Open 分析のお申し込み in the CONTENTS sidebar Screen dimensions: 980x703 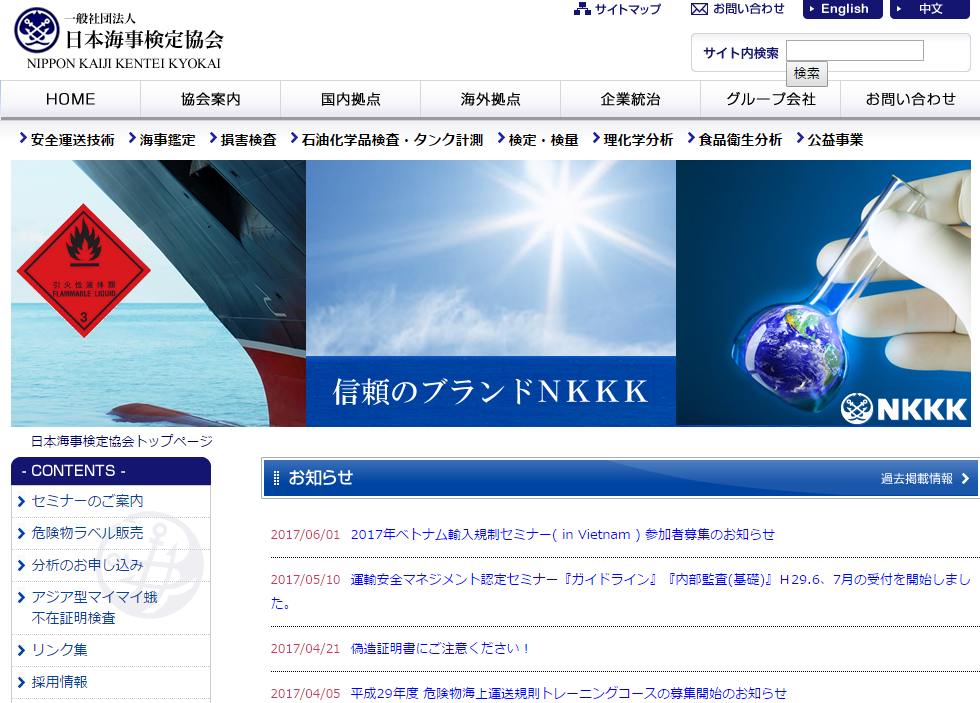[x=88, y=565]
